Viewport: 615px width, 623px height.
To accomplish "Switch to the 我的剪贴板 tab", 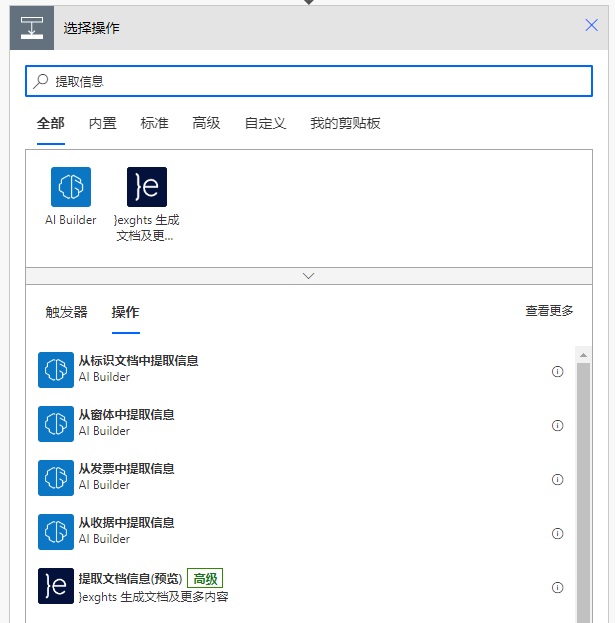I will click(345, 123).
